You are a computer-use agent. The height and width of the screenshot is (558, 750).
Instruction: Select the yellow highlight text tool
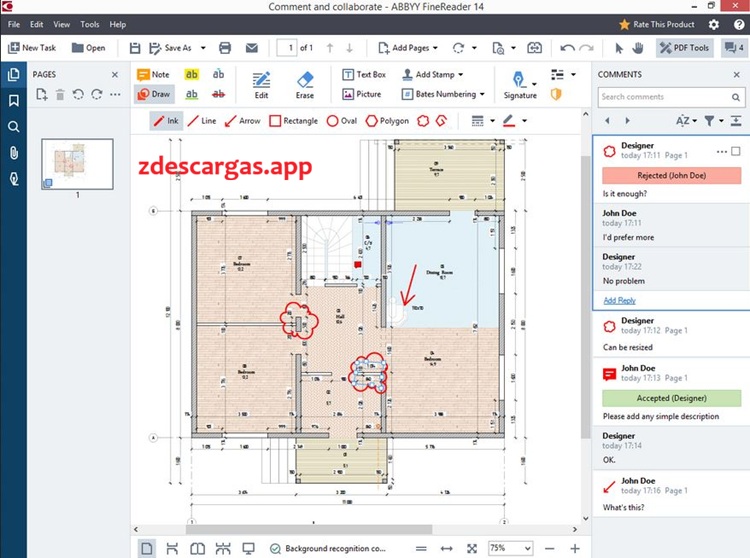[191, 74]
